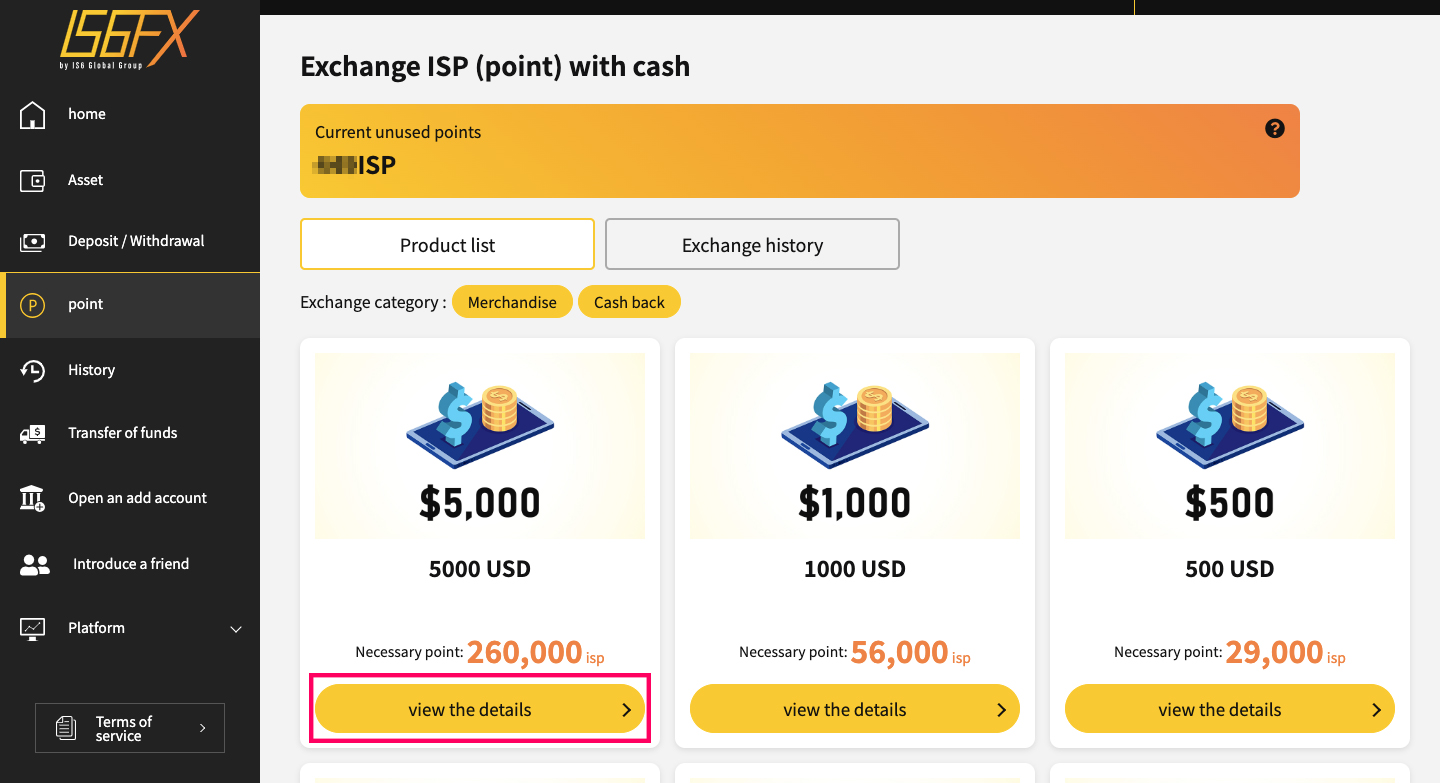This screenshot has width=1440, height=783.
Task: Click the home house icon in sidebar
Action: point(33,115)
